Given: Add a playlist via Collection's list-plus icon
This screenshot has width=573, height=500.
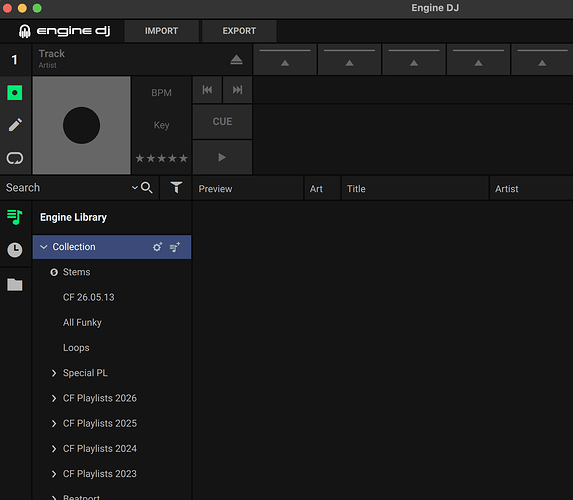Looking at the screenshot, I should click(175, 247).
